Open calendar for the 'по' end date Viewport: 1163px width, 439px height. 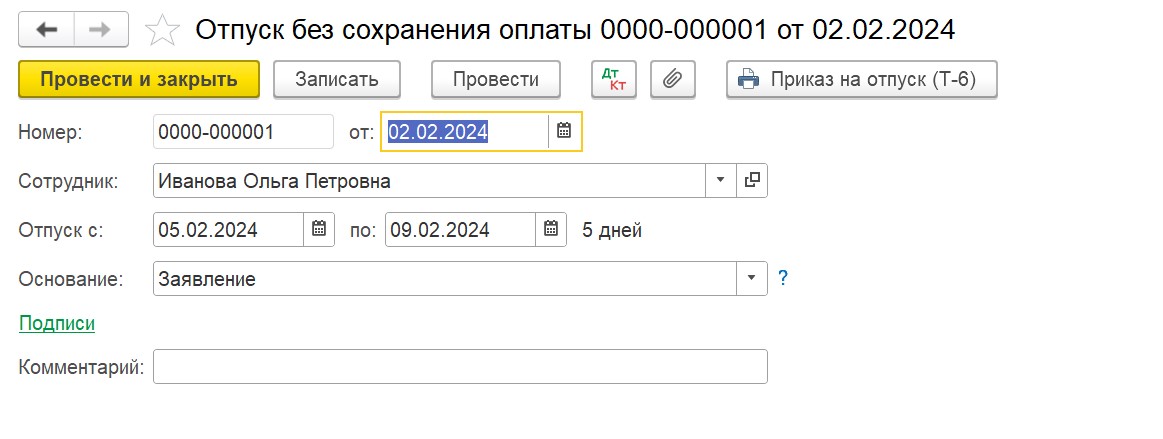[x=550, y=229]
